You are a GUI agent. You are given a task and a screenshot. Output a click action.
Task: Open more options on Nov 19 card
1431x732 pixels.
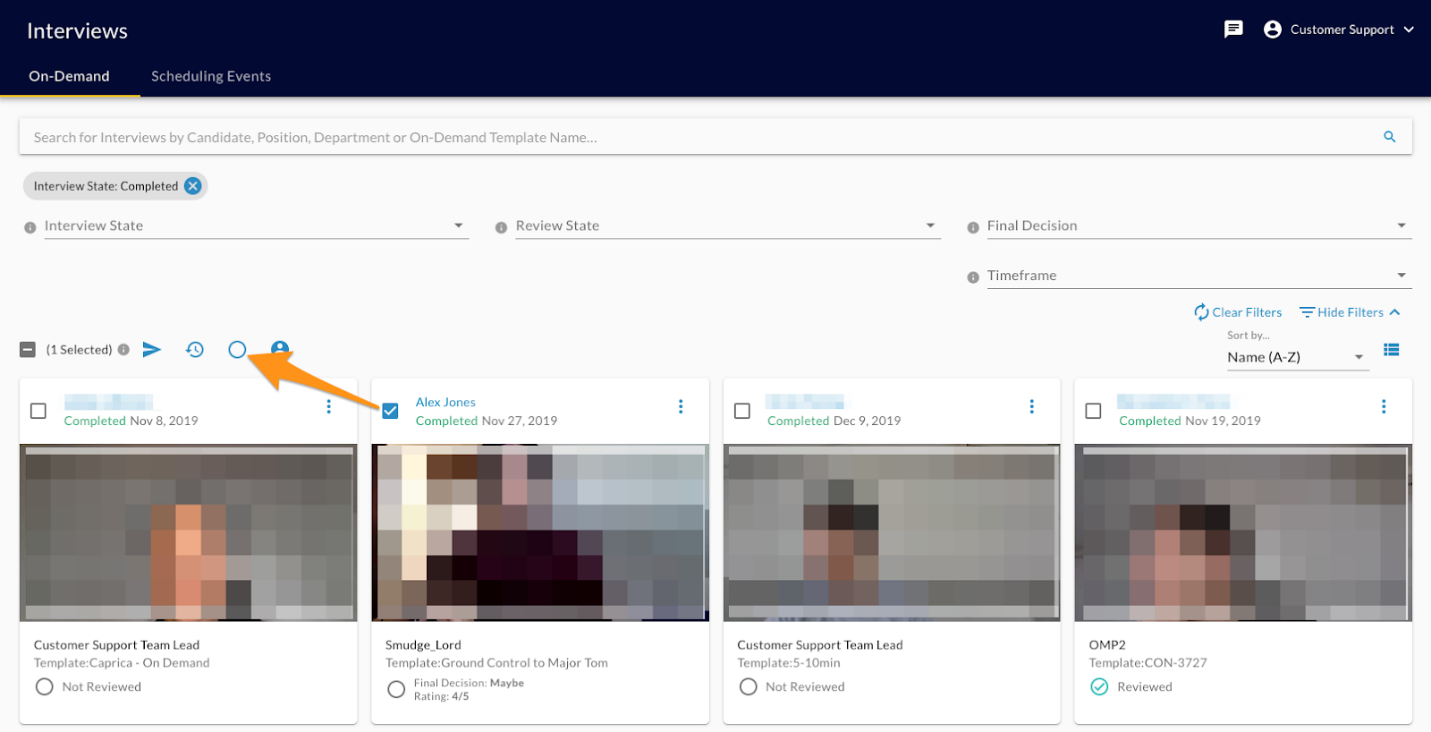coord(1384,406)
